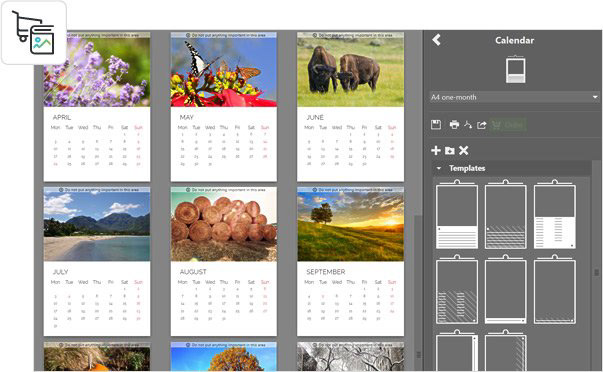The image size is (603, 372).
Task: Click the Mon header in the April grid
Action: point(55,127)
